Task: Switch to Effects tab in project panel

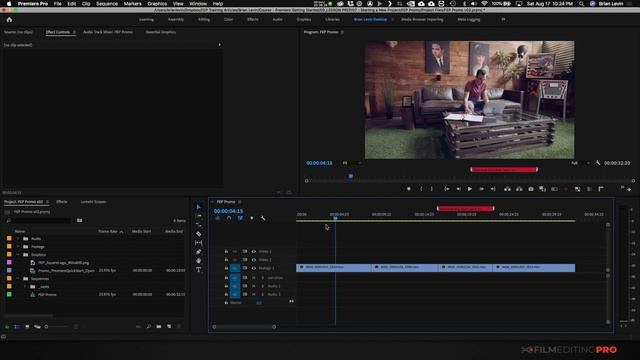Action: (62, 202)
